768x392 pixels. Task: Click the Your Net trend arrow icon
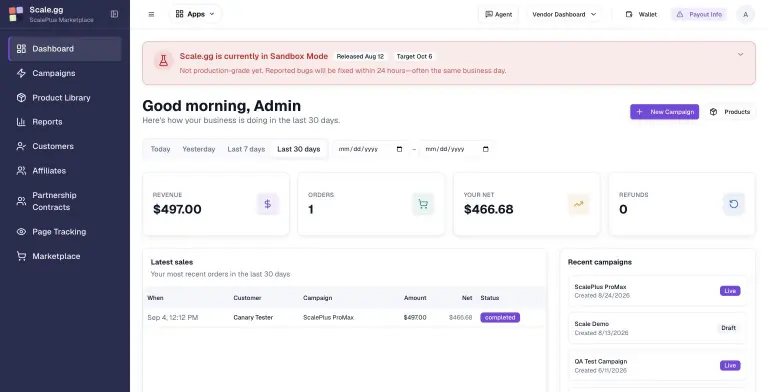tap(578, 204)
